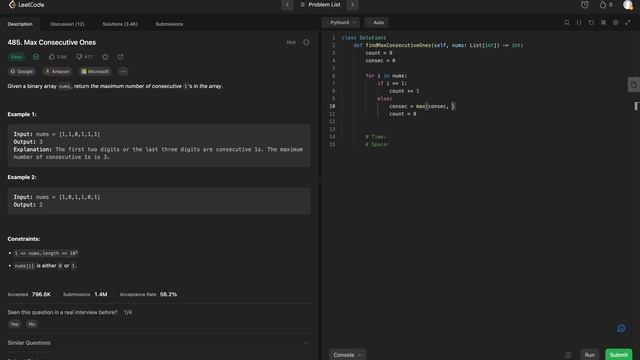This screenshot has width=640, height=360.
Task: Open the testcase panel icon beside Run
Action: click(x=568, y=355)
